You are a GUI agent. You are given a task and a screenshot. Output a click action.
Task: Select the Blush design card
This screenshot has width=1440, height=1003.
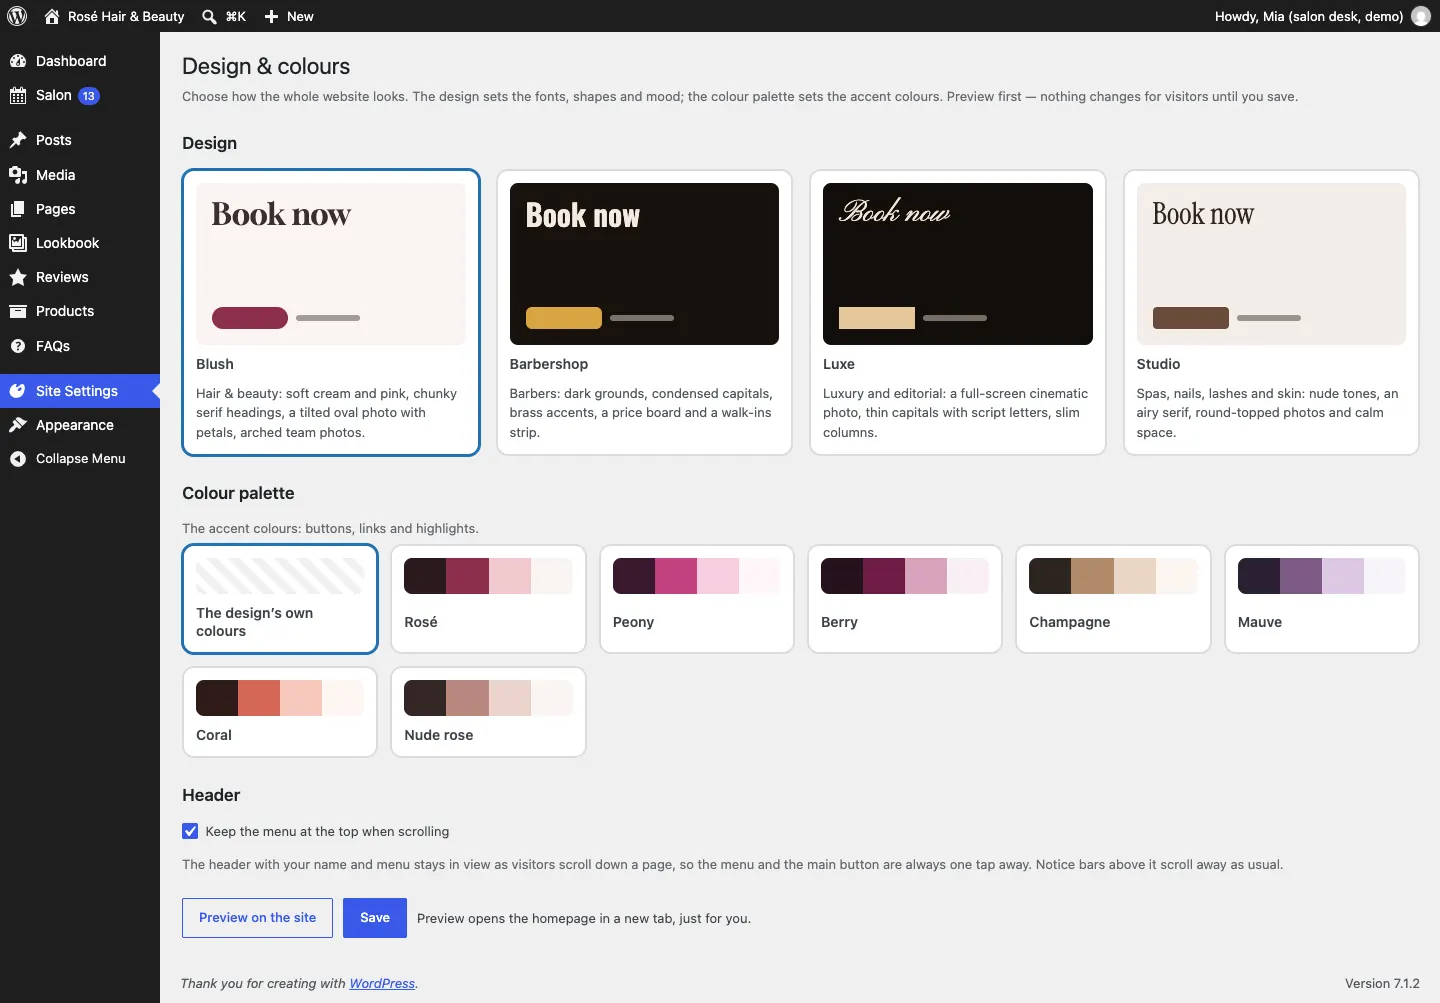tap(331, 312)
